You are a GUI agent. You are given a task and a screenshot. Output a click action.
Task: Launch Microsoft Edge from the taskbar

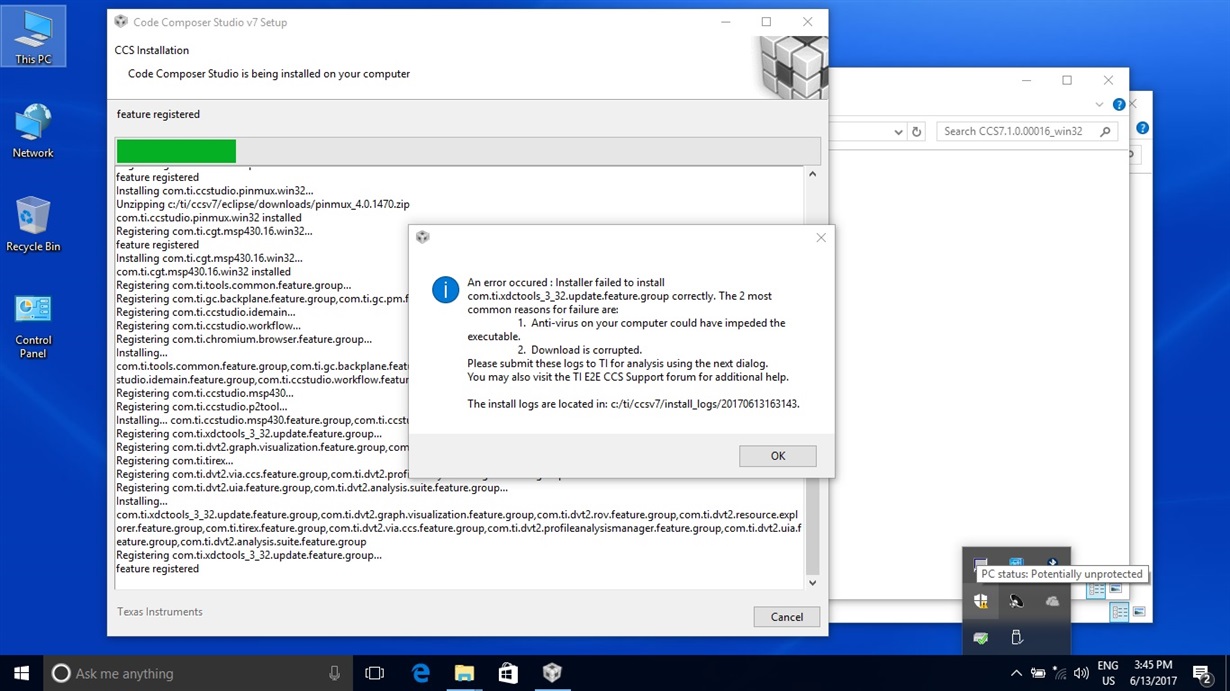tap(420, 673)
